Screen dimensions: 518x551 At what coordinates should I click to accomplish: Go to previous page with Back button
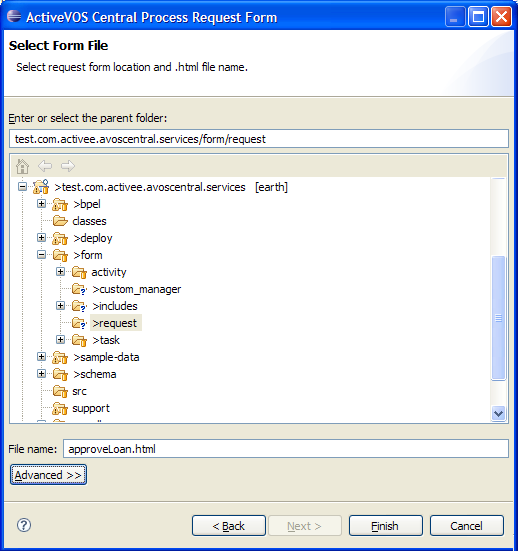click(x=229, y=526)
